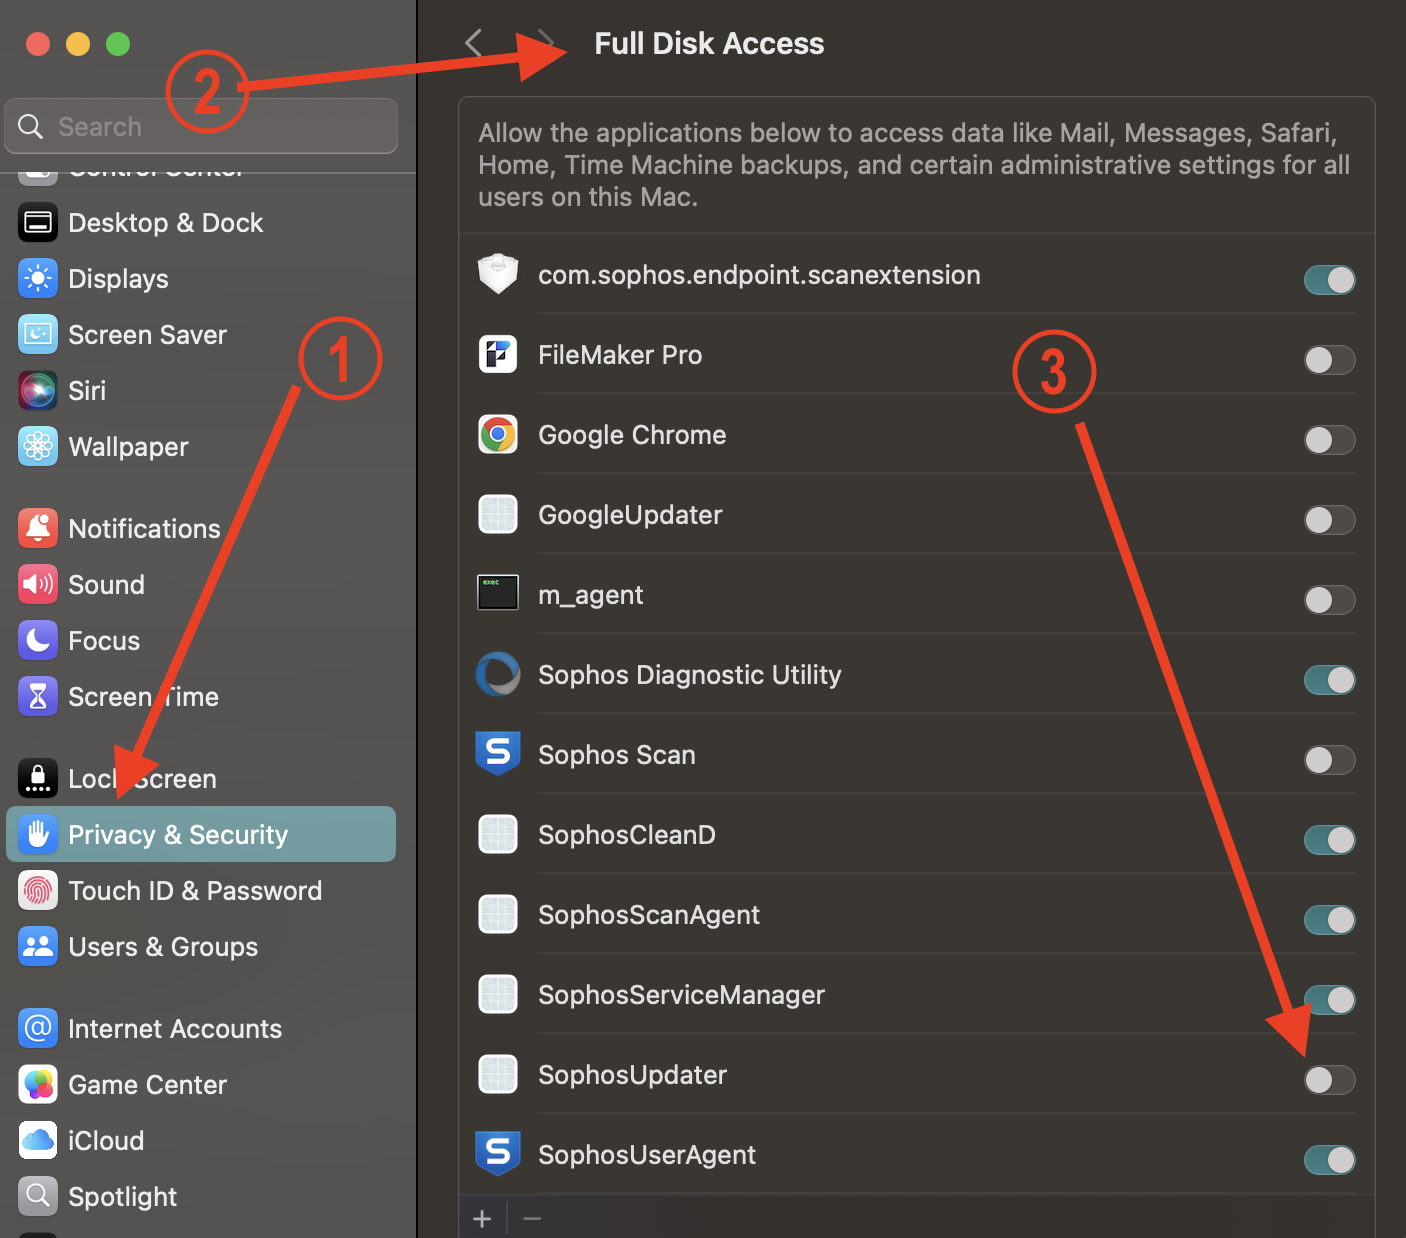Click the Displays sun icon
Screen dimensions: 1406x1238
pyautogui.click(x=38, y=279)
